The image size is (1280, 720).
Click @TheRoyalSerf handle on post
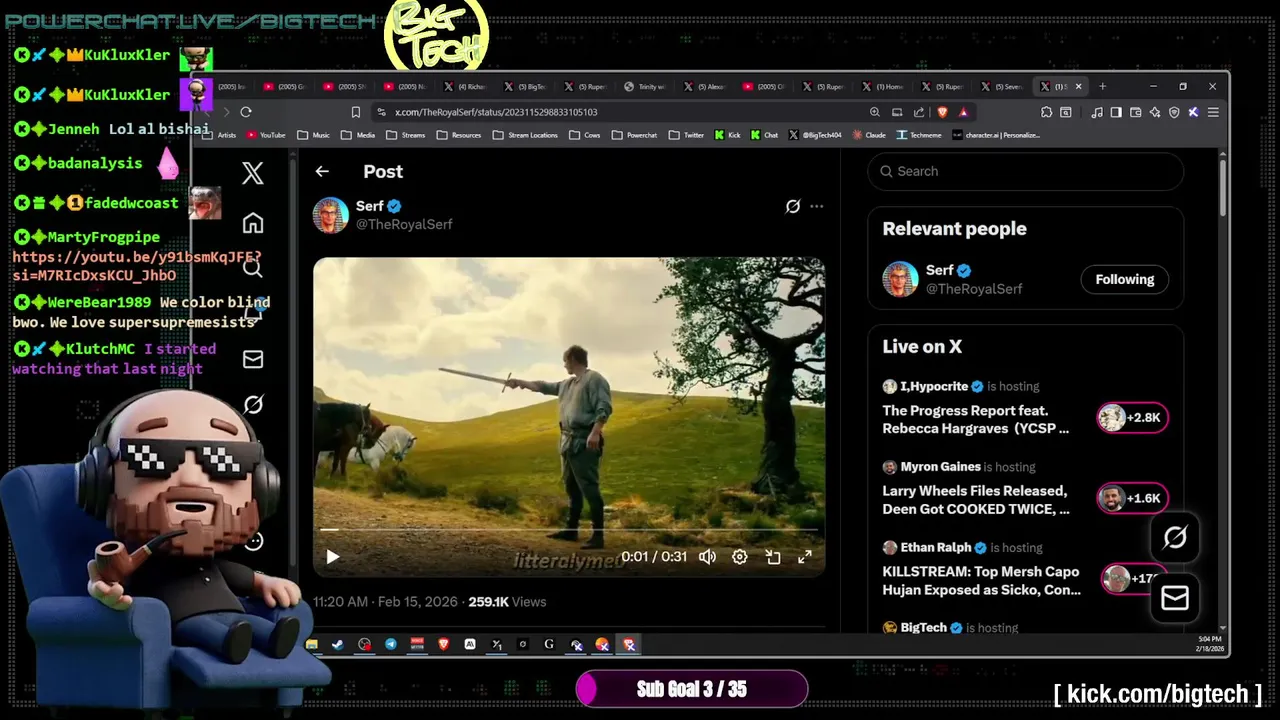click(404, 224)
